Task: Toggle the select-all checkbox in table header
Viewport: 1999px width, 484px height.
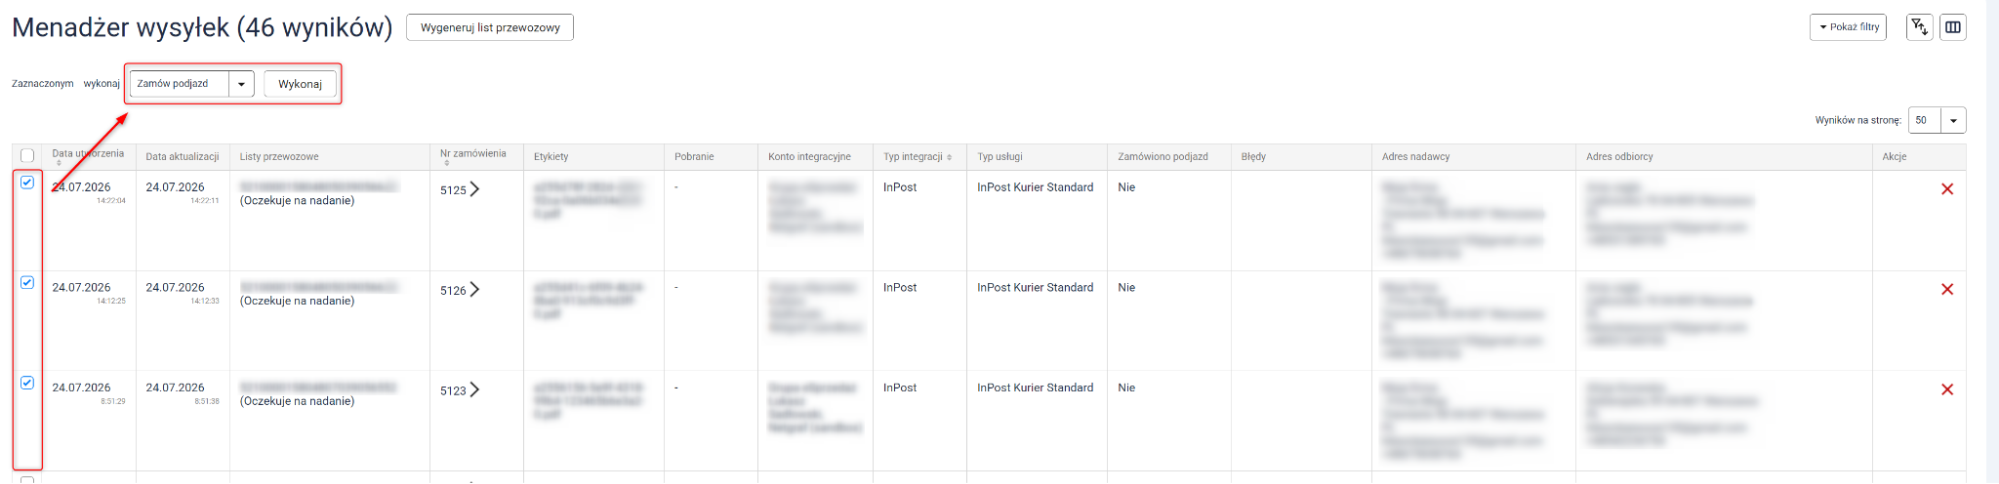Action: pyautogui.click(x=27, y=156)
